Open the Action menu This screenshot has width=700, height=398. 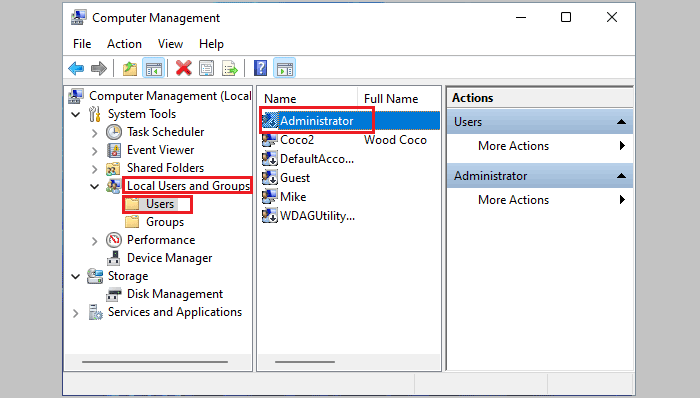coord(124,44)
